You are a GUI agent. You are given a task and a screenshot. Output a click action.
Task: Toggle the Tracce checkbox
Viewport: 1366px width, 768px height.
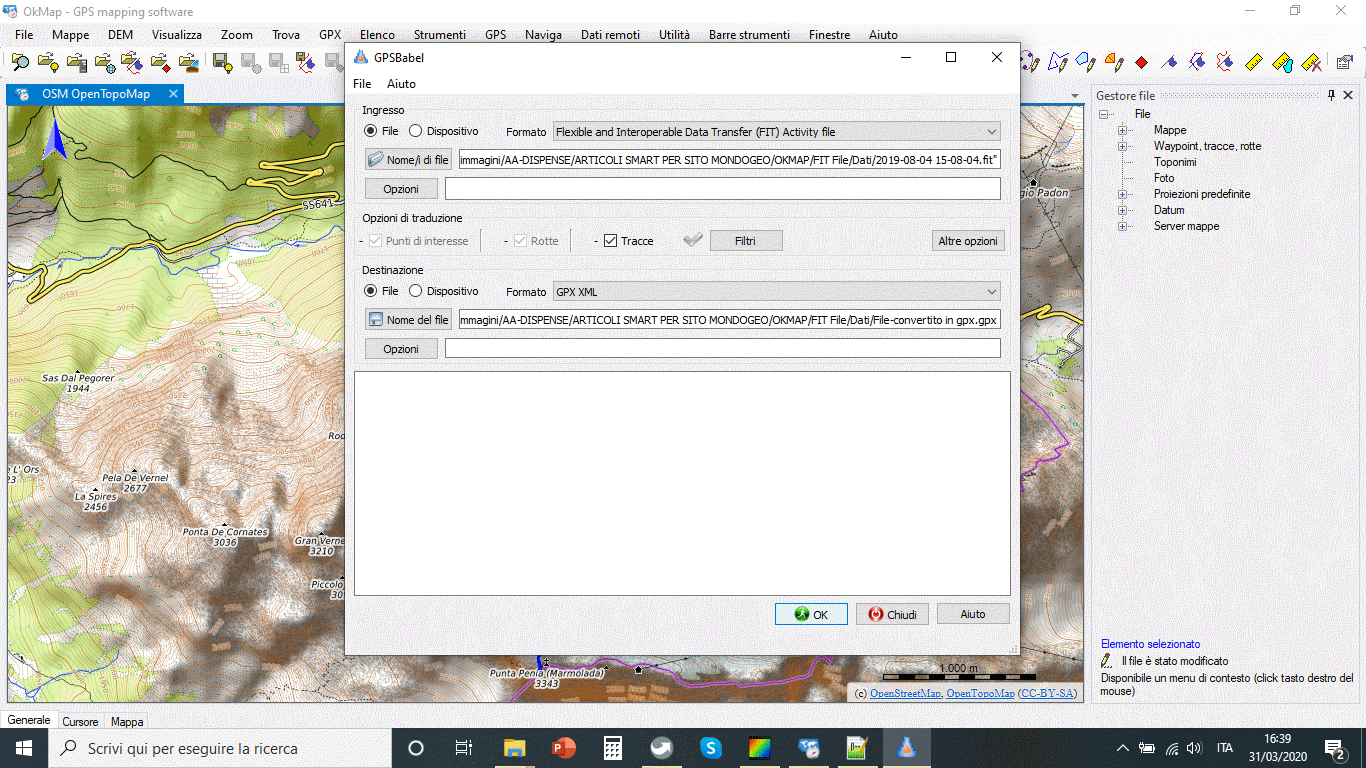tap(611, 241)
